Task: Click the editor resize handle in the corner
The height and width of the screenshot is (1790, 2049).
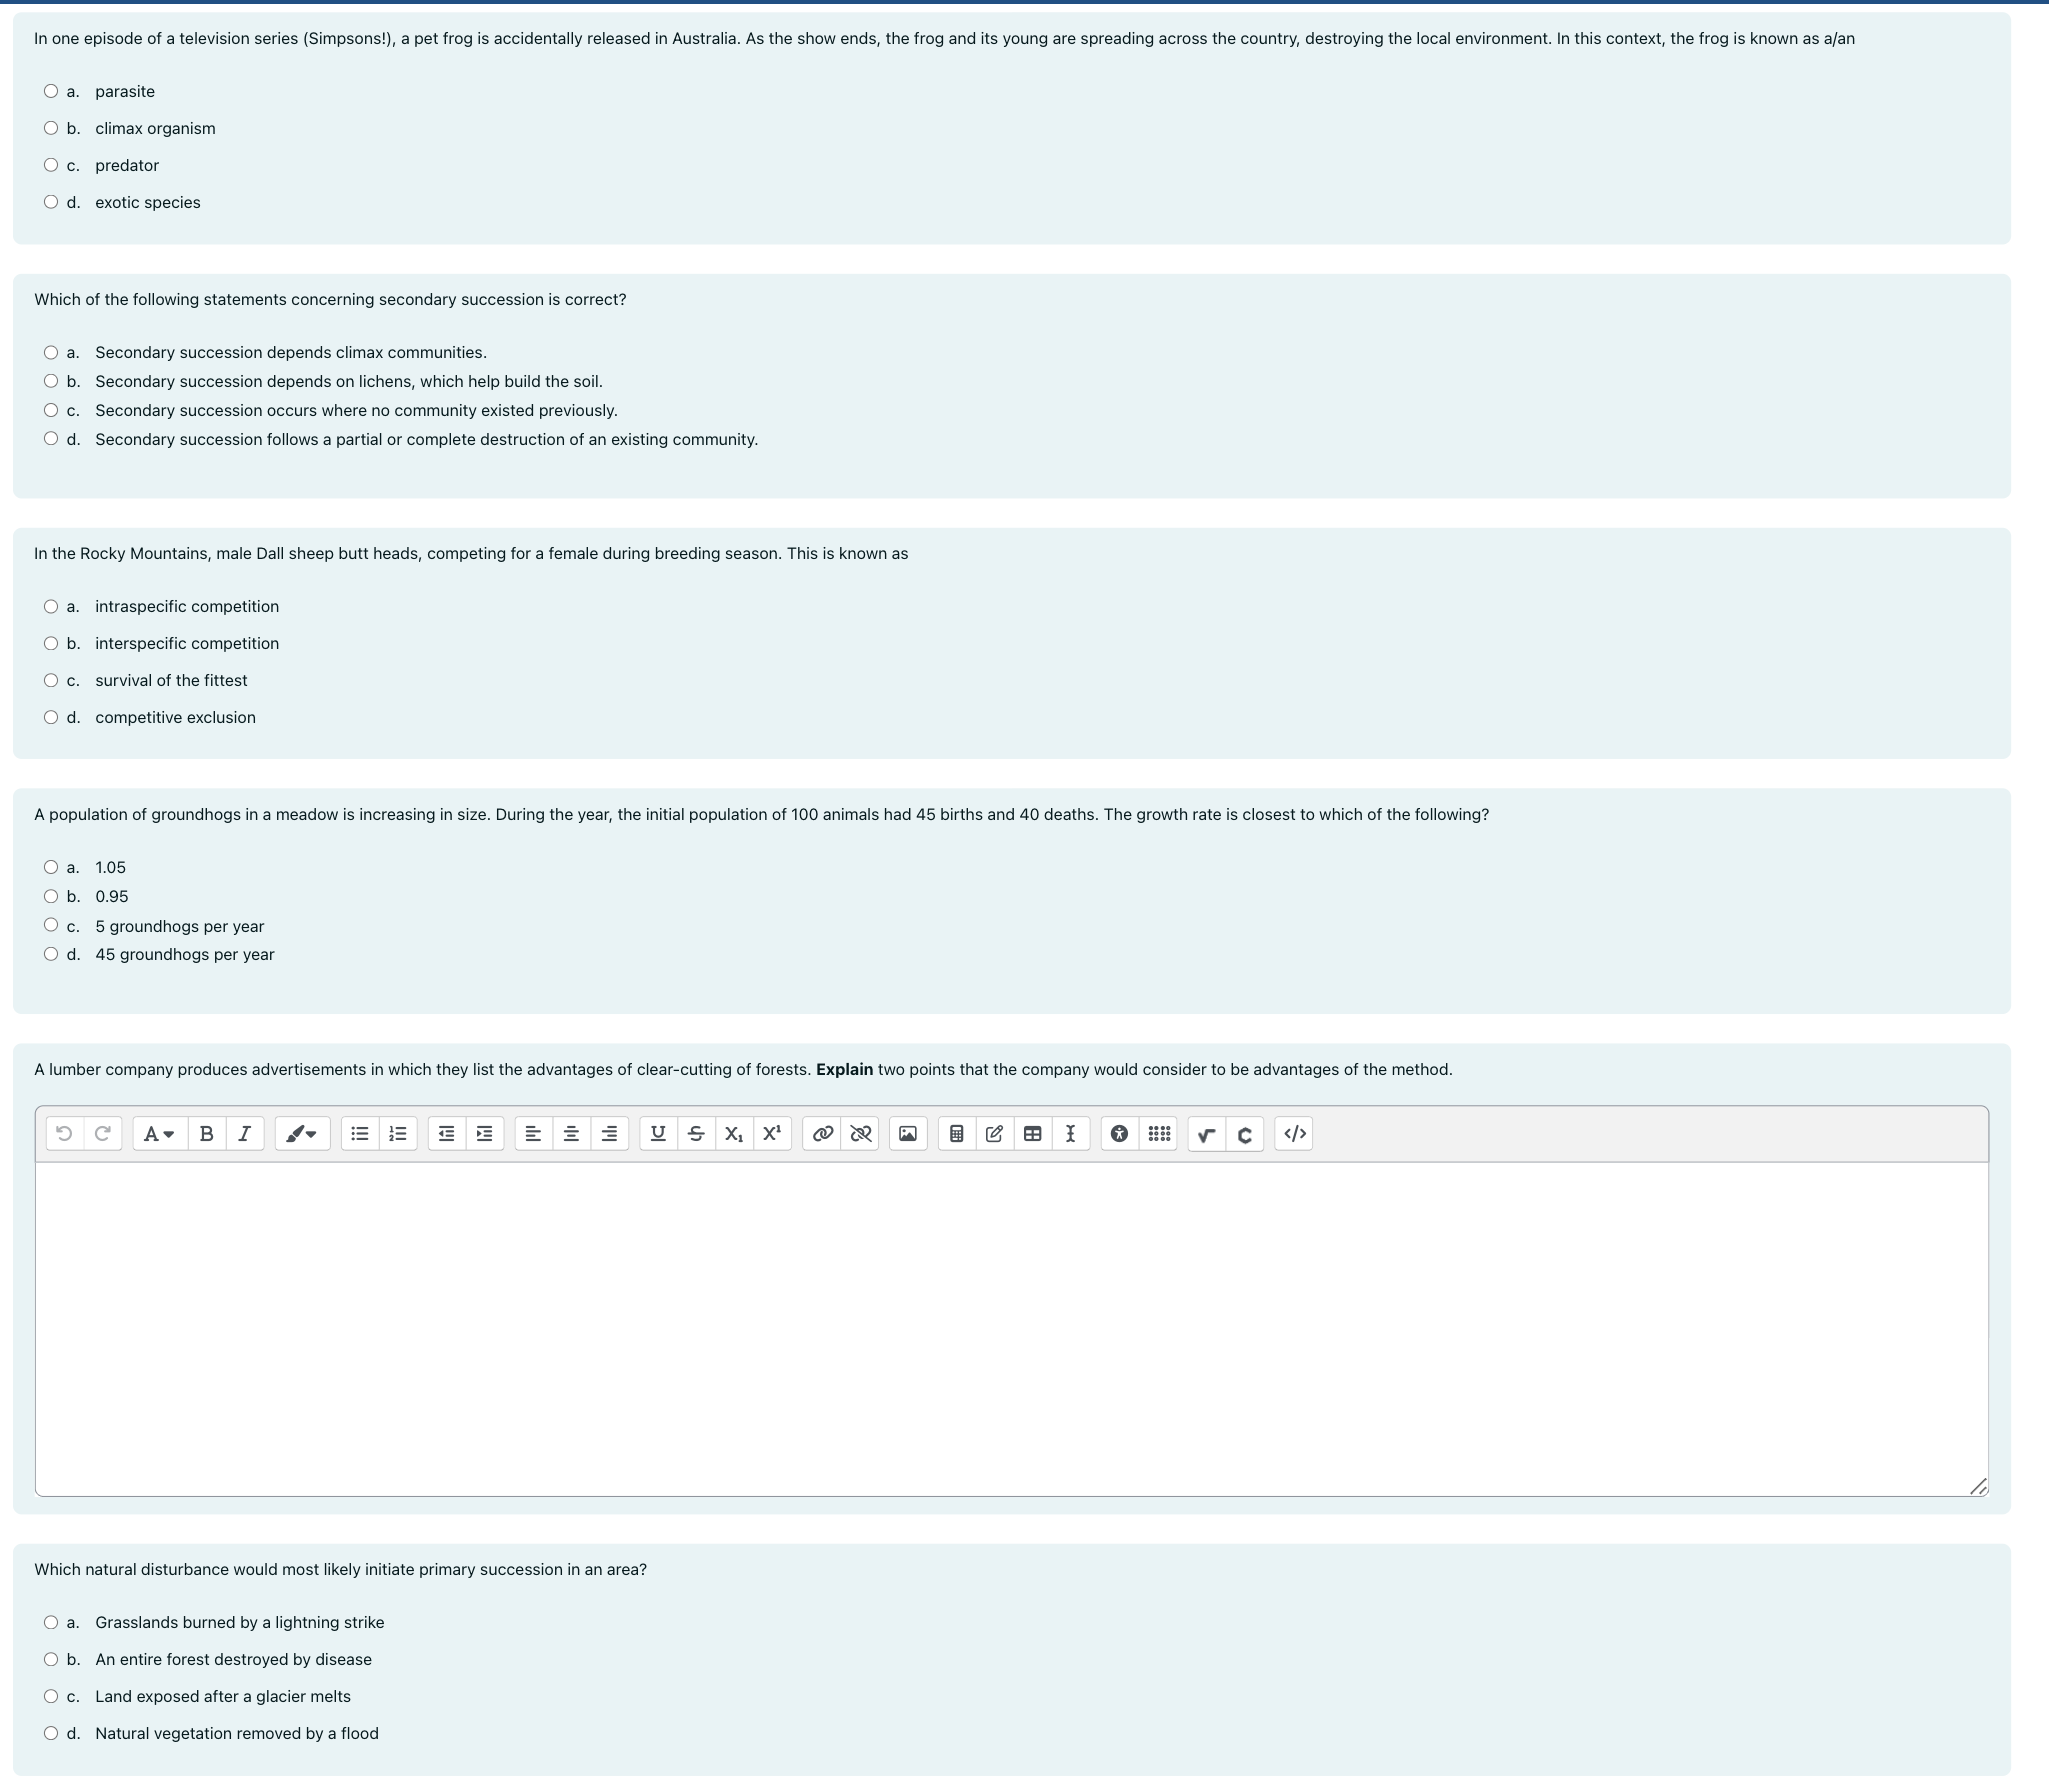Action: coord(1977,1487)
